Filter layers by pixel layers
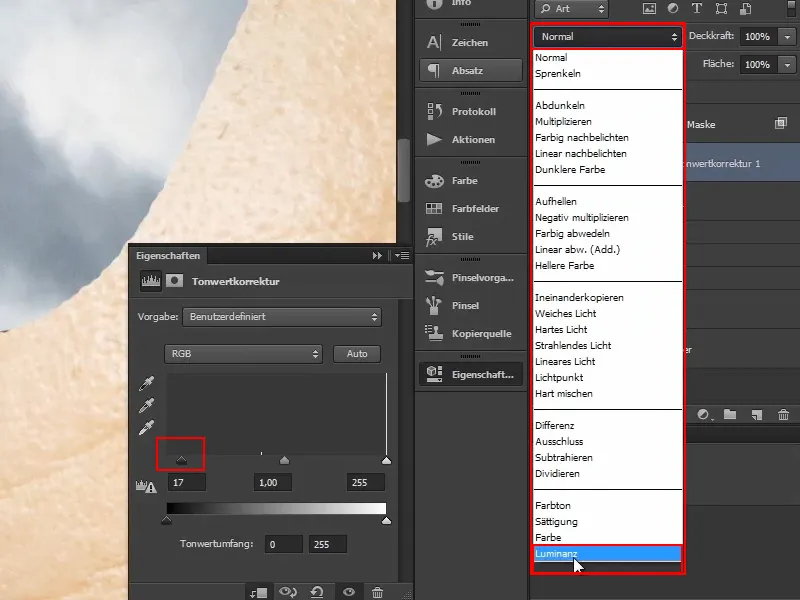The image size is (800, 600). coord(649,8)
